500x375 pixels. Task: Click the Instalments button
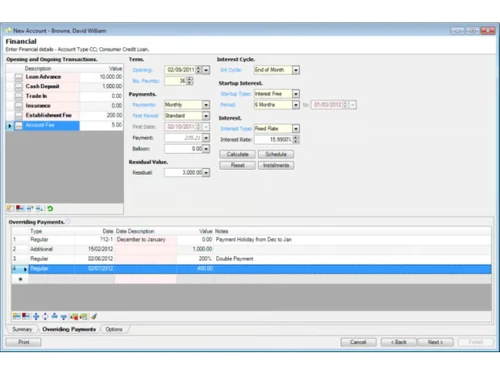[x=276, y=165]
